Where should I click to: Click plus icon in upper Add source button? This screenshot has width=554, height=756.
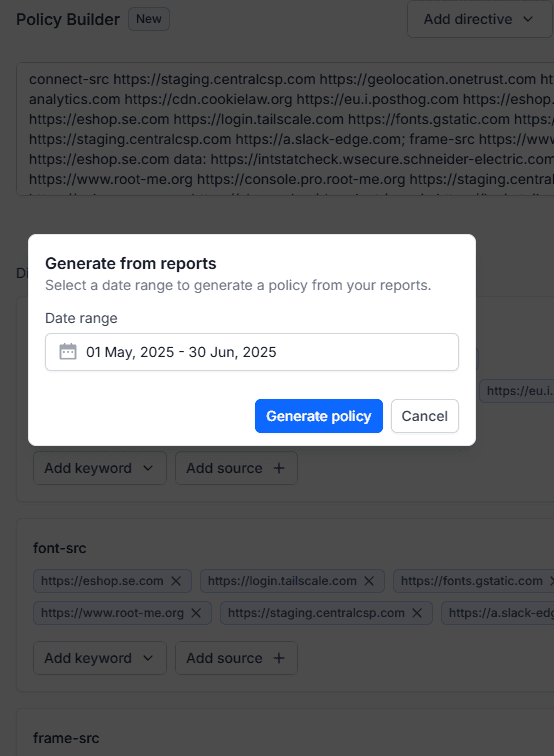click(279, 468)
